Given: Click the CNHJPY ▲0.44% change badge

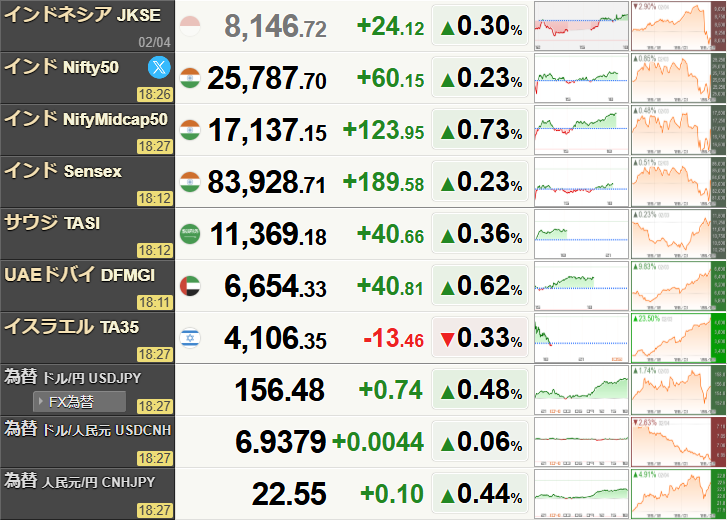Looking at the screenshot, I should tap(480, 493).
